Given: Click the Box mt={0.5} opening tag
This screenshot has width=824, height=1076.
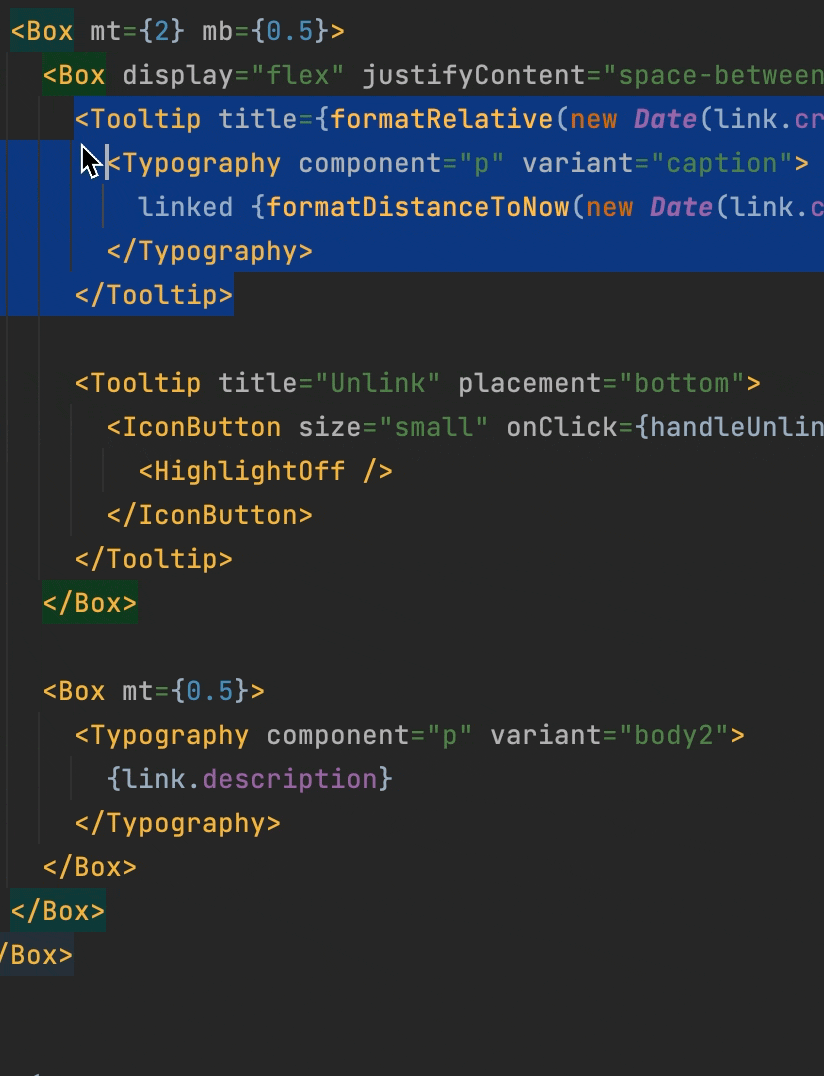Looking at the screenshot, I should [154, 690].
